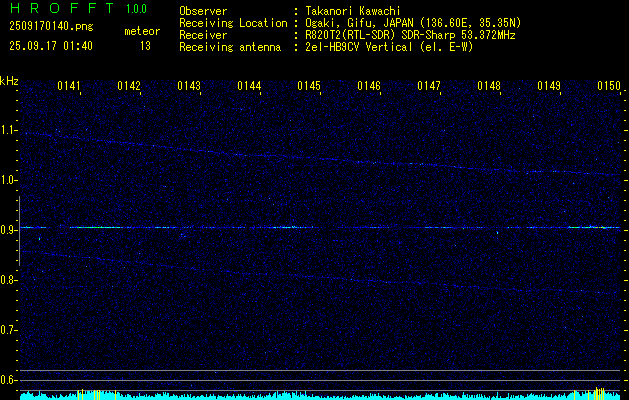Select the 0145 time marker
Image resolution: width=629 pixels, height=400 pixels.
(x=309, y=87)
